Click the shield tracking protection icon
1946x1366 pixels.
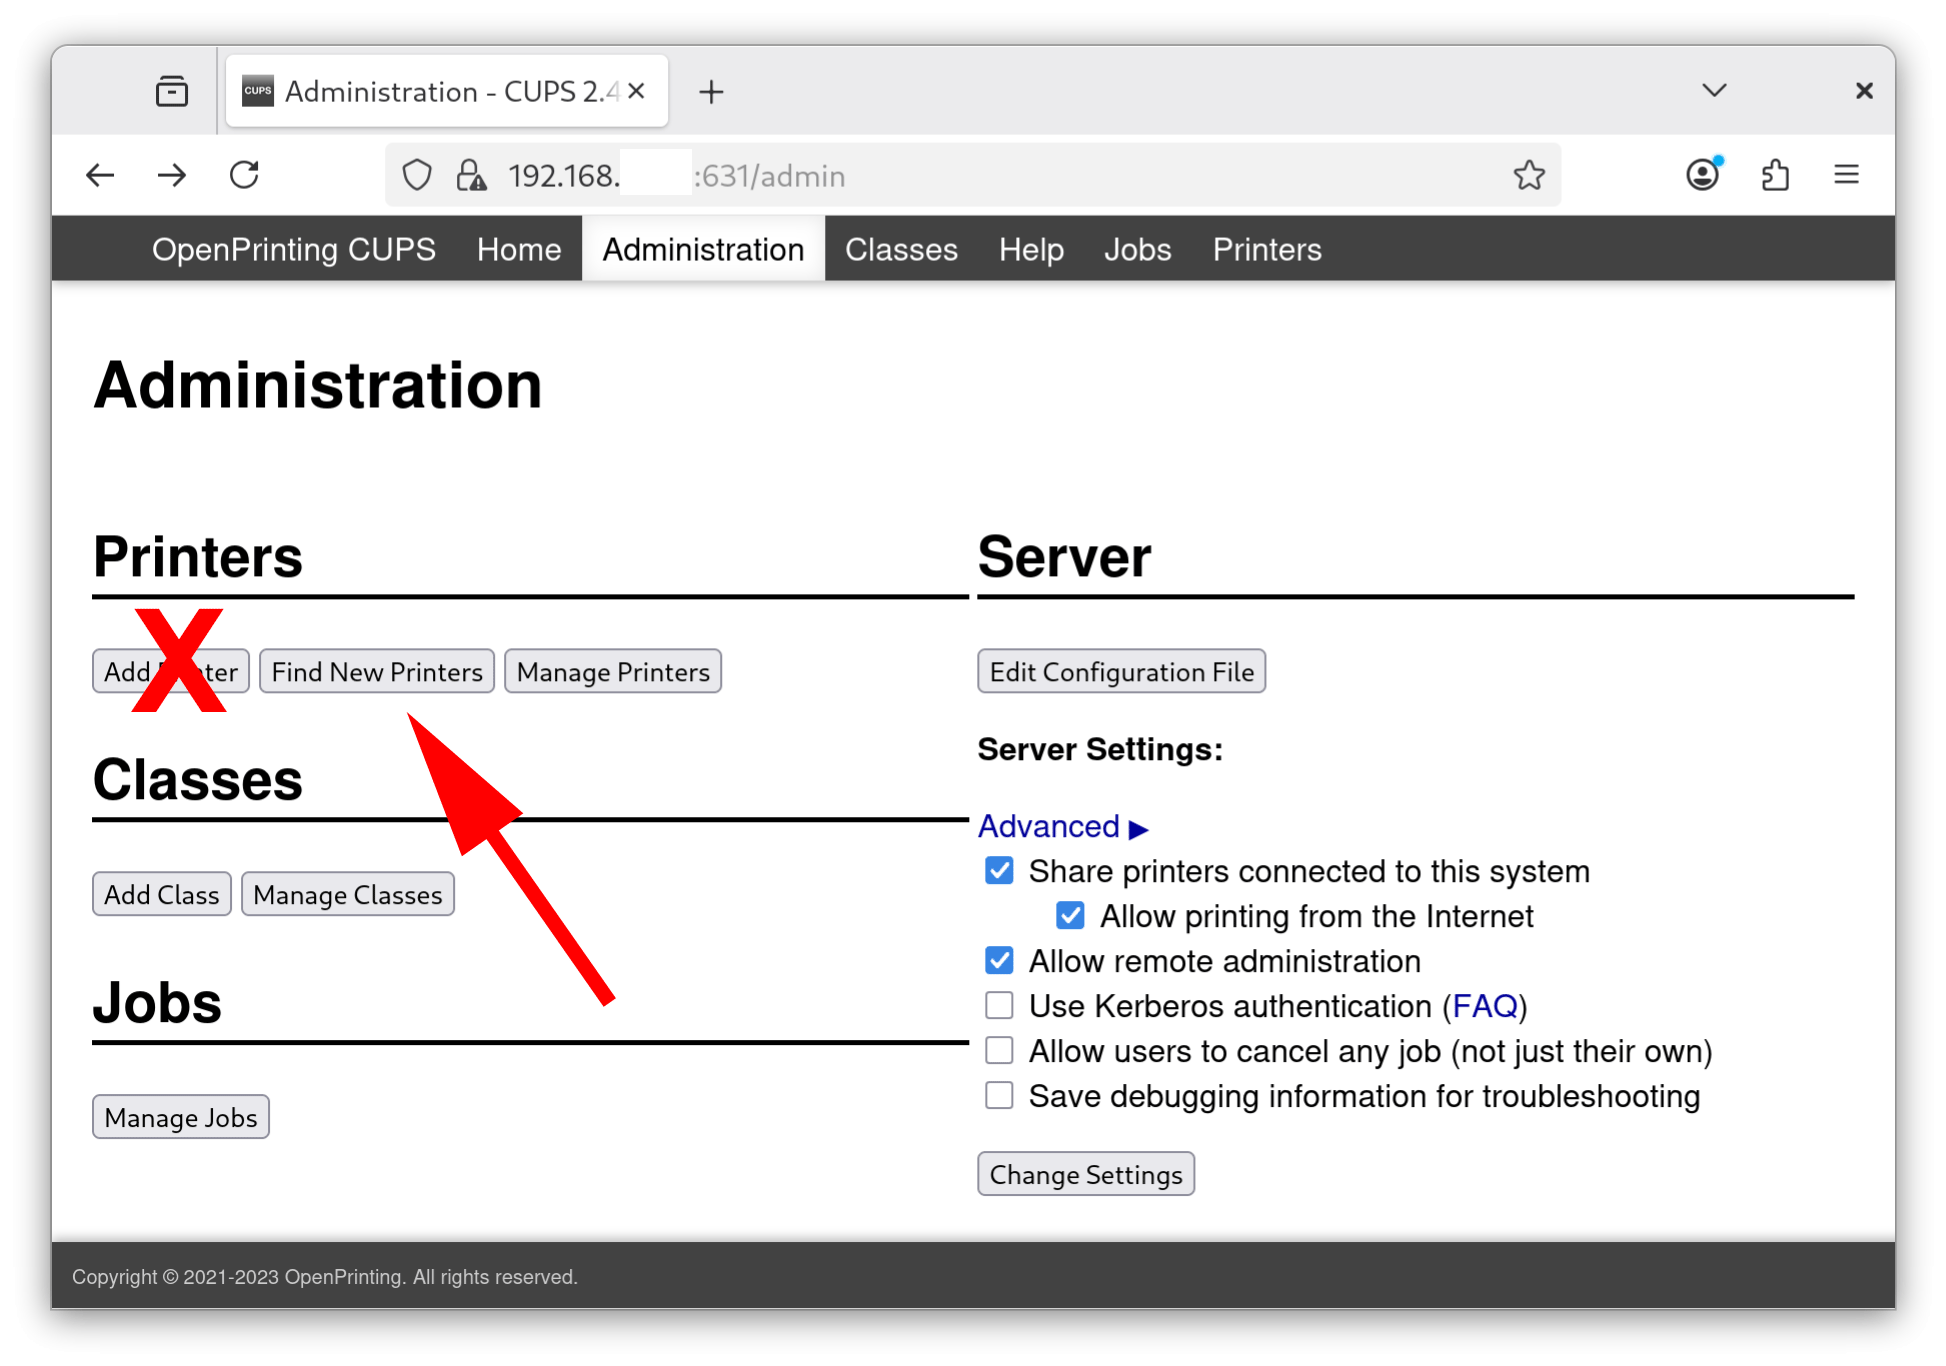(x=417, y=176)
